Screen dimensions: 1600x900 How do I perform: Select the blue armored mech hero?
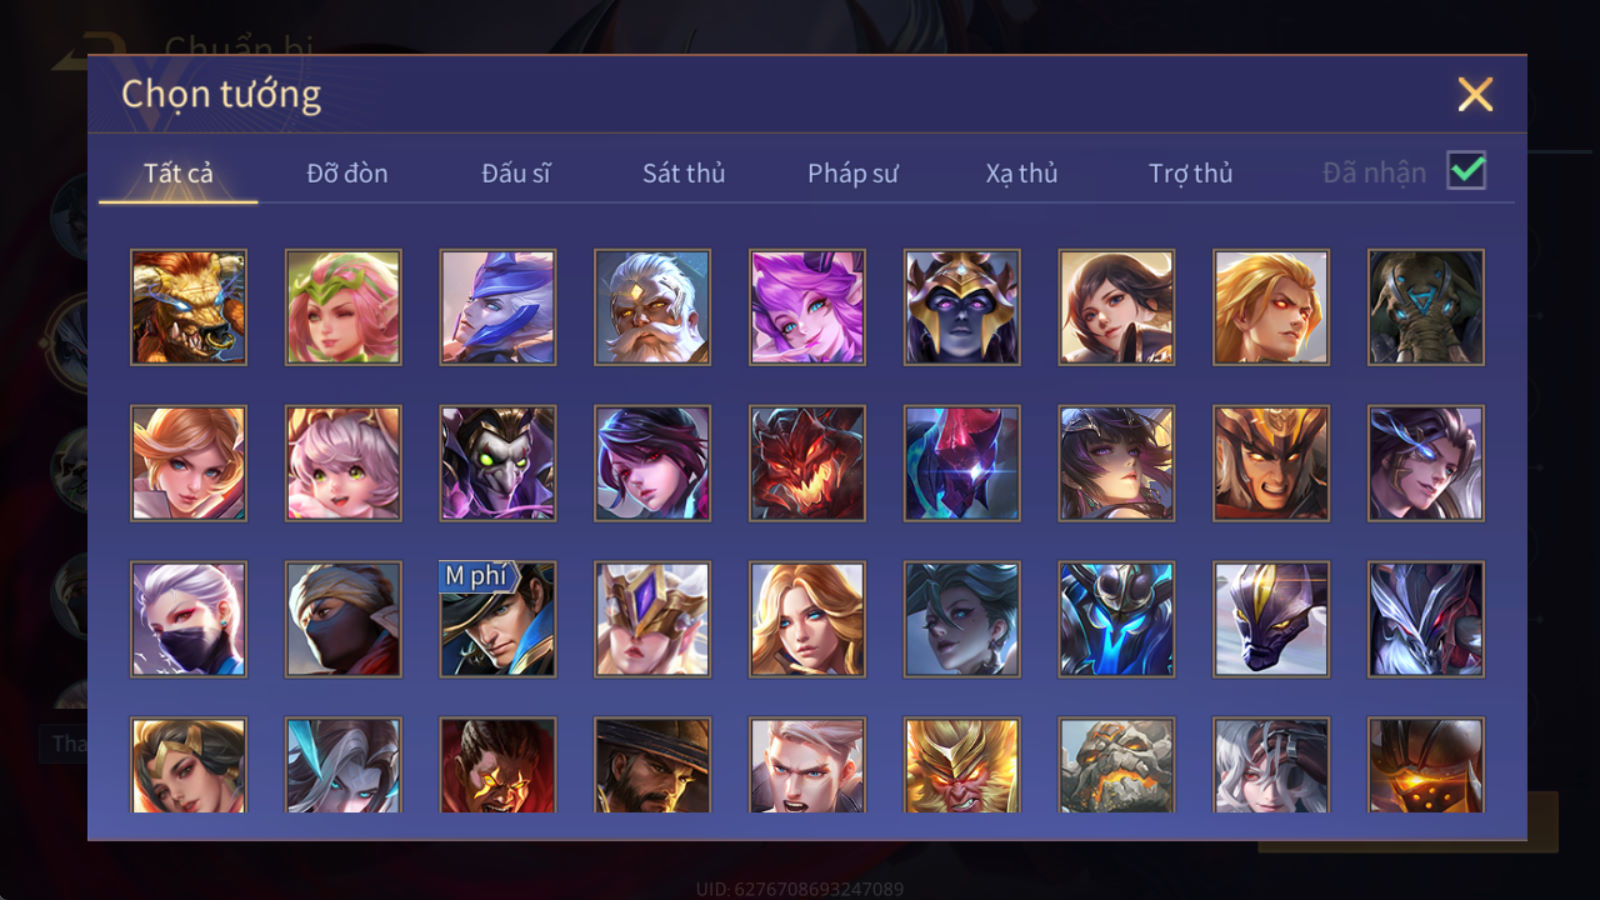click(1116, 619)
